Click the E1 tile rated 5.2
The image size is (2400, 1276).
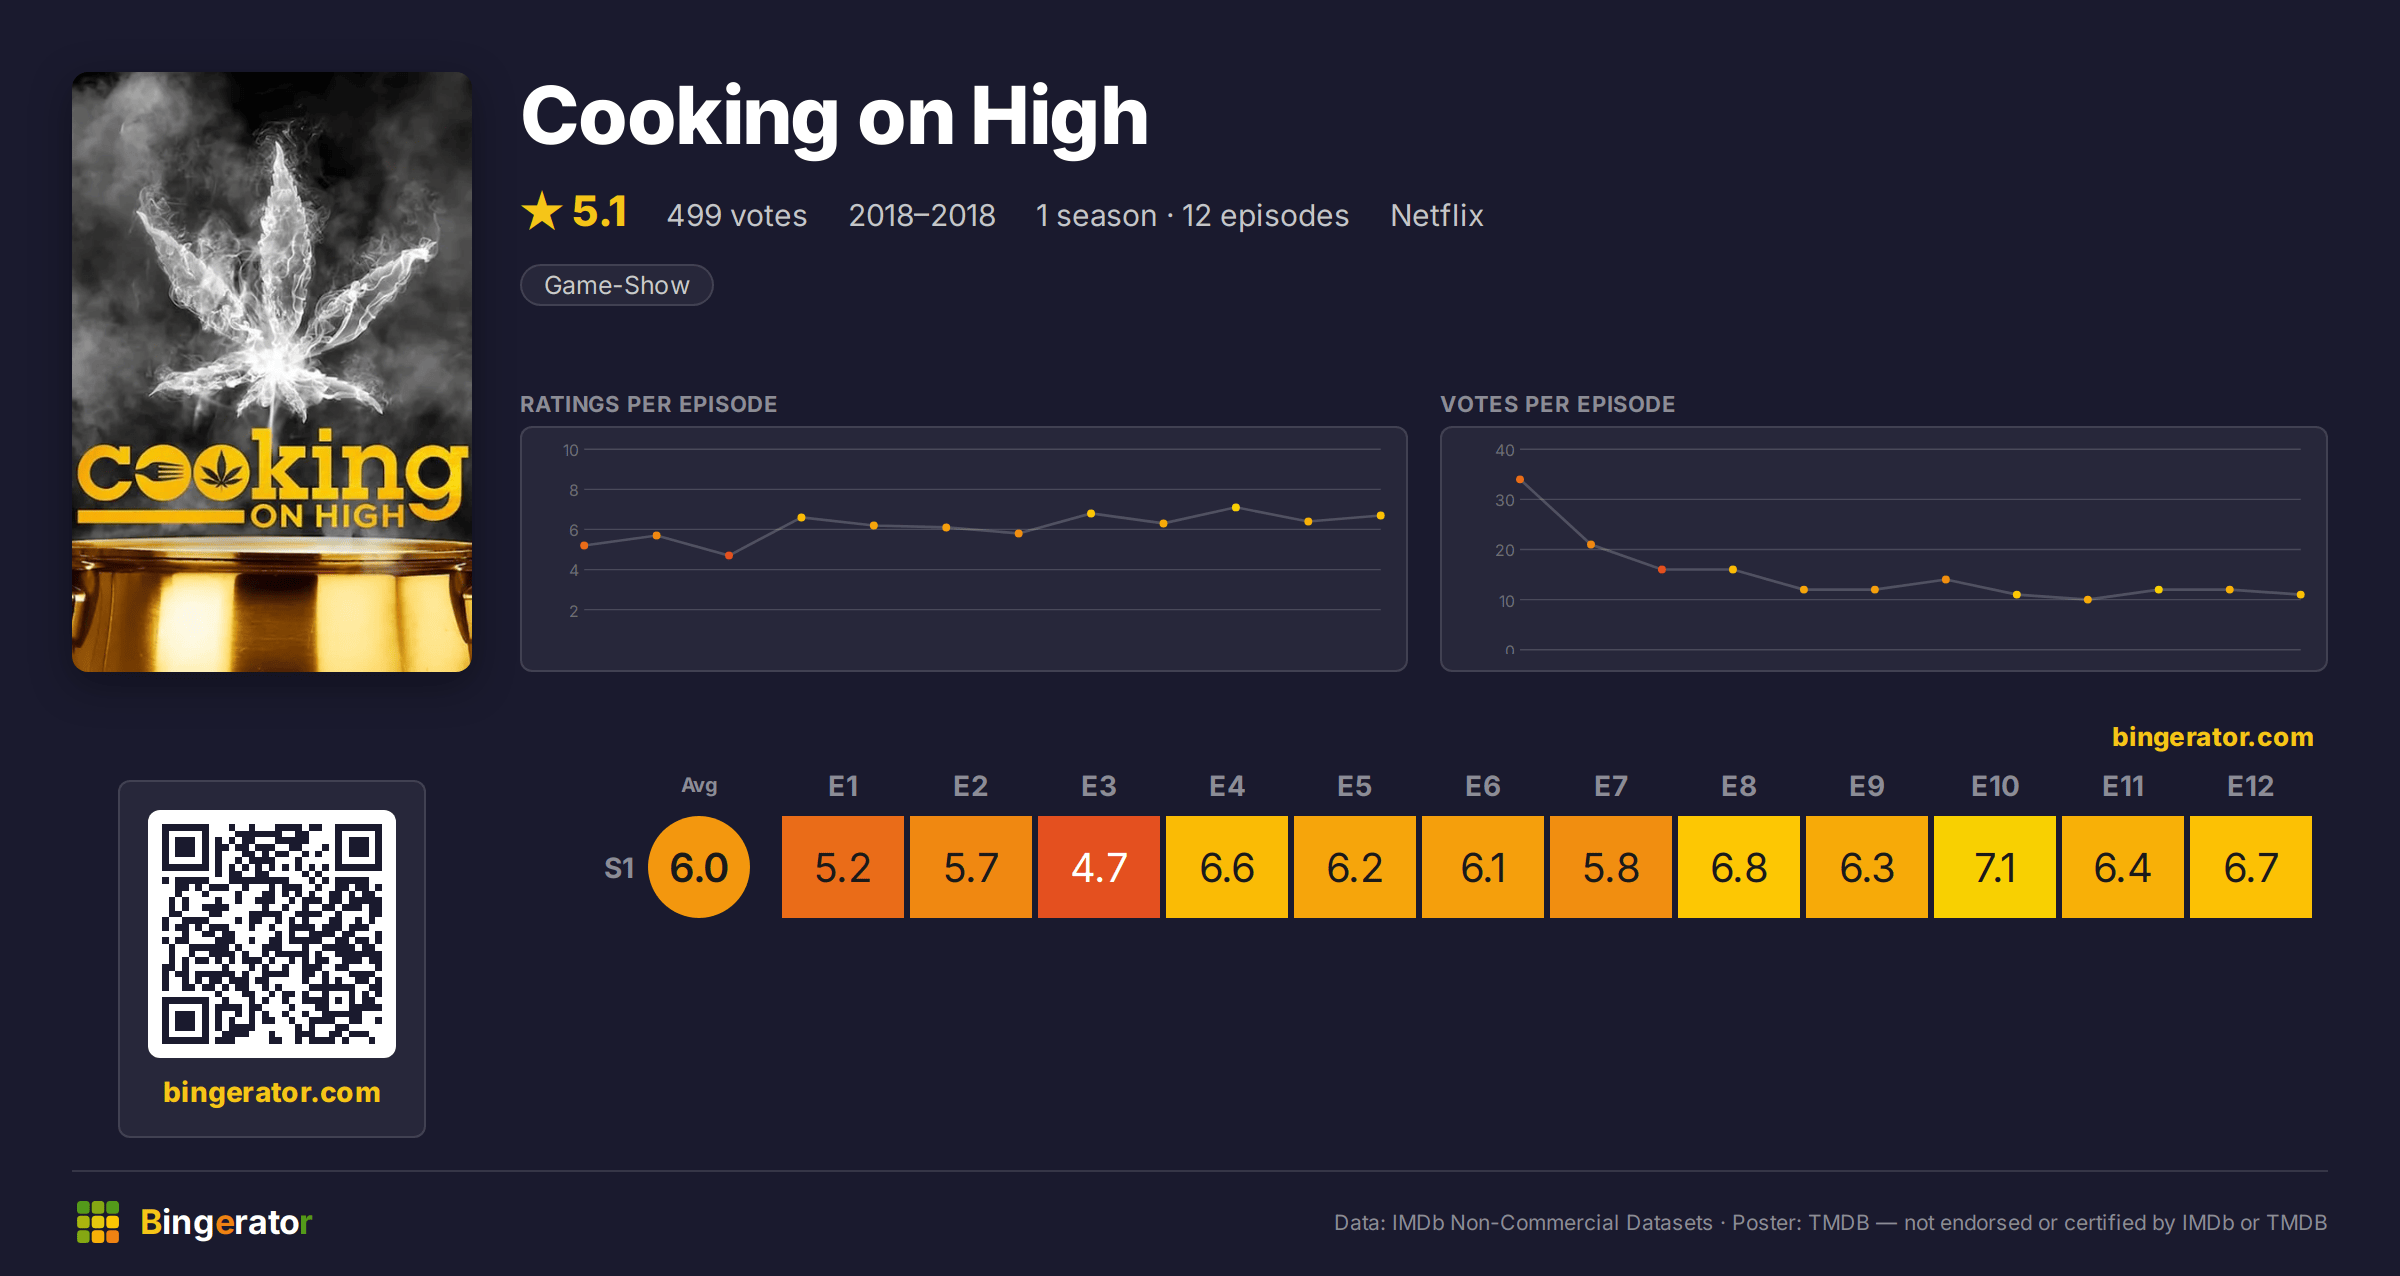coord(843,867)
